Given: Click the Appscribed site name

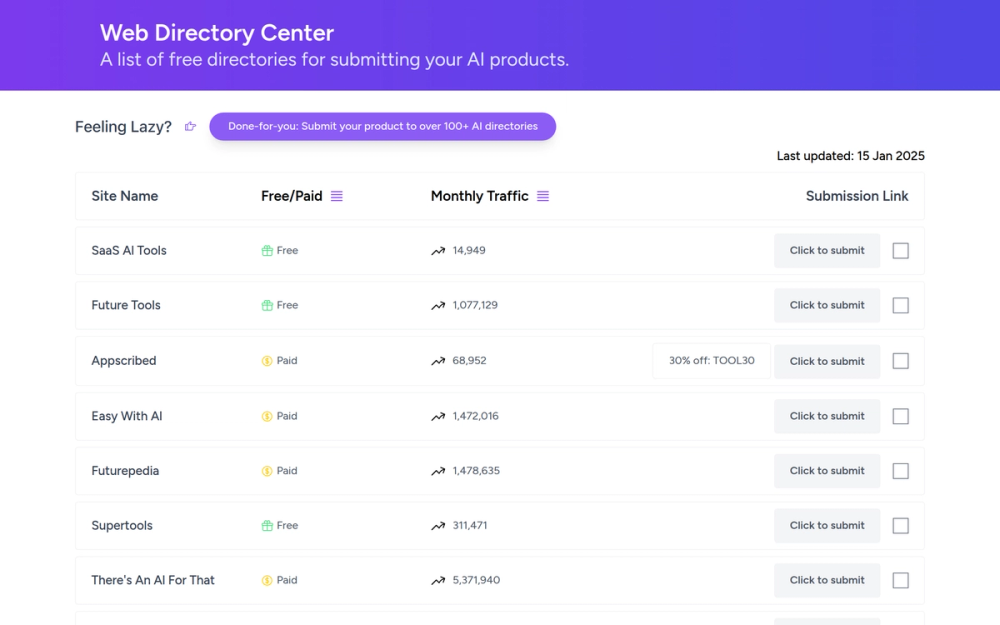Looking at the screenshot, I should 124,361.
